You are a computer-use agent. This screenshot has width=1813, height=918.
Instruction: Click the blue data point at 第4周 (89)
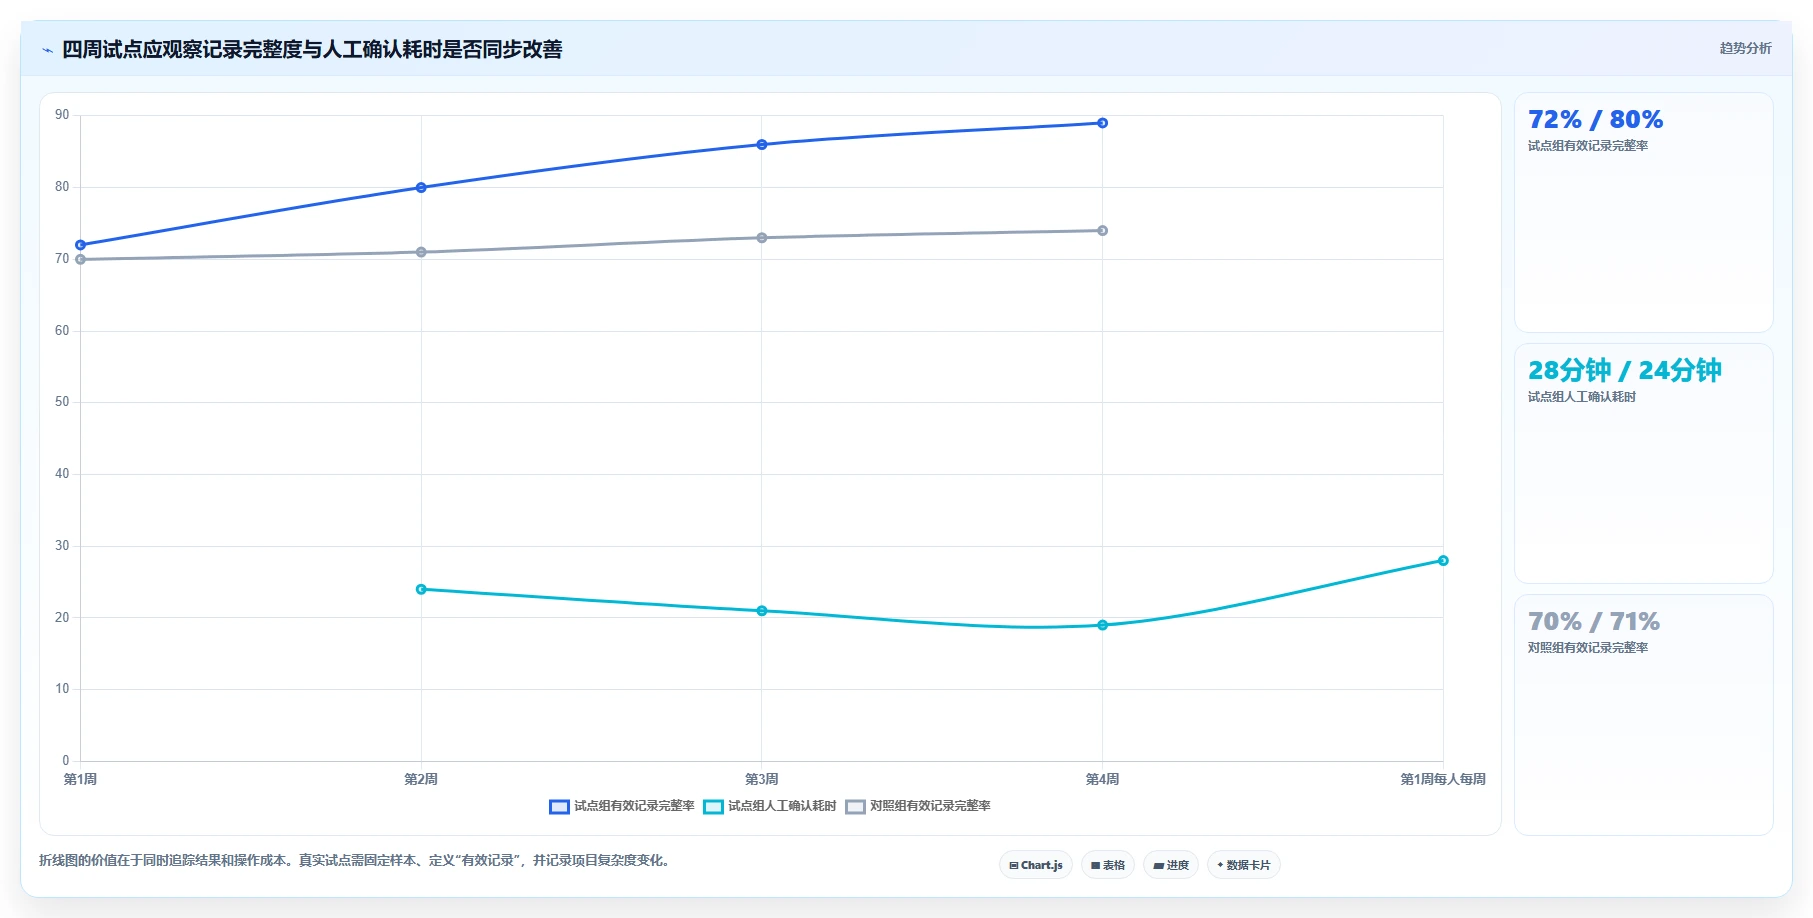(1102, 123)
